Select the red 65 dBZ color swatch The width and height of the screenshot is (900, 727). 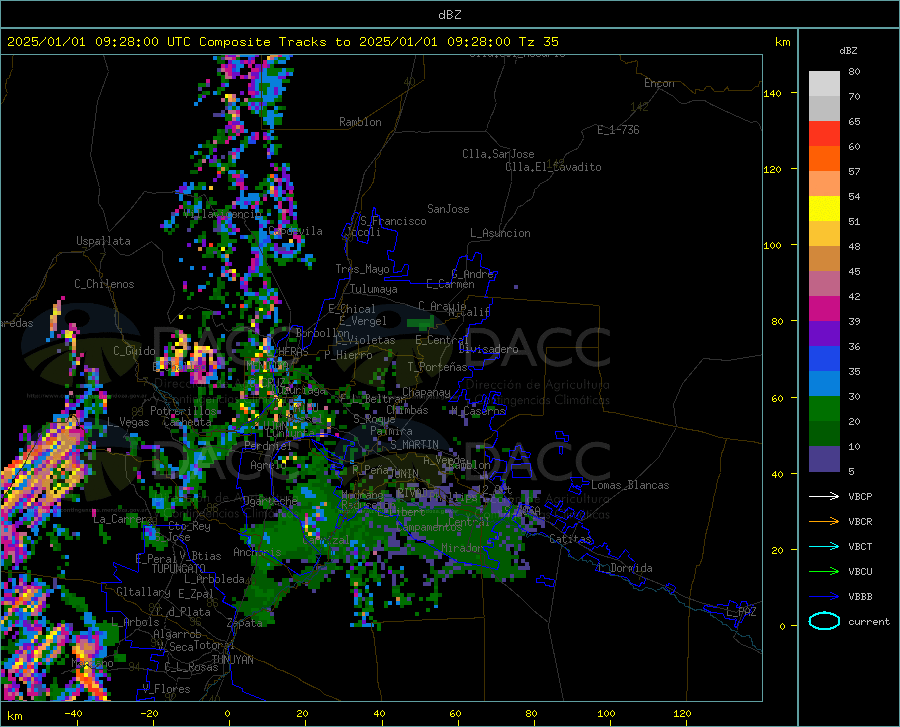click(824, 134)
